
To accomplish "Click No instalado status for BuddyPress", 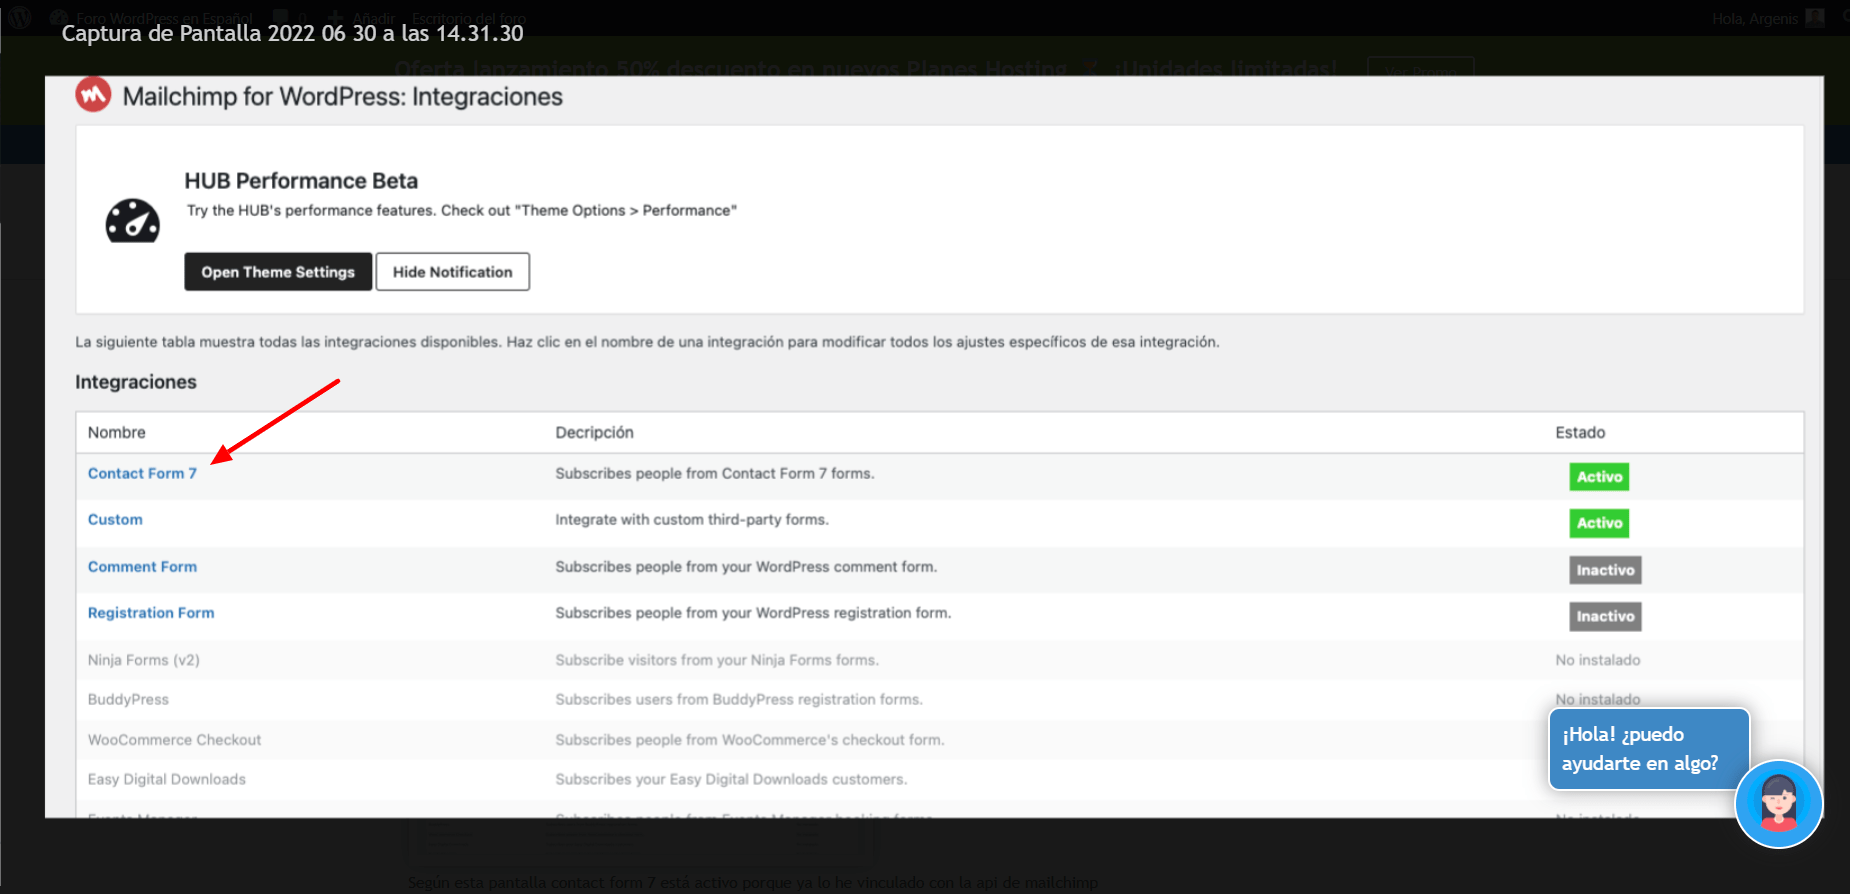I will [1598, 699].
